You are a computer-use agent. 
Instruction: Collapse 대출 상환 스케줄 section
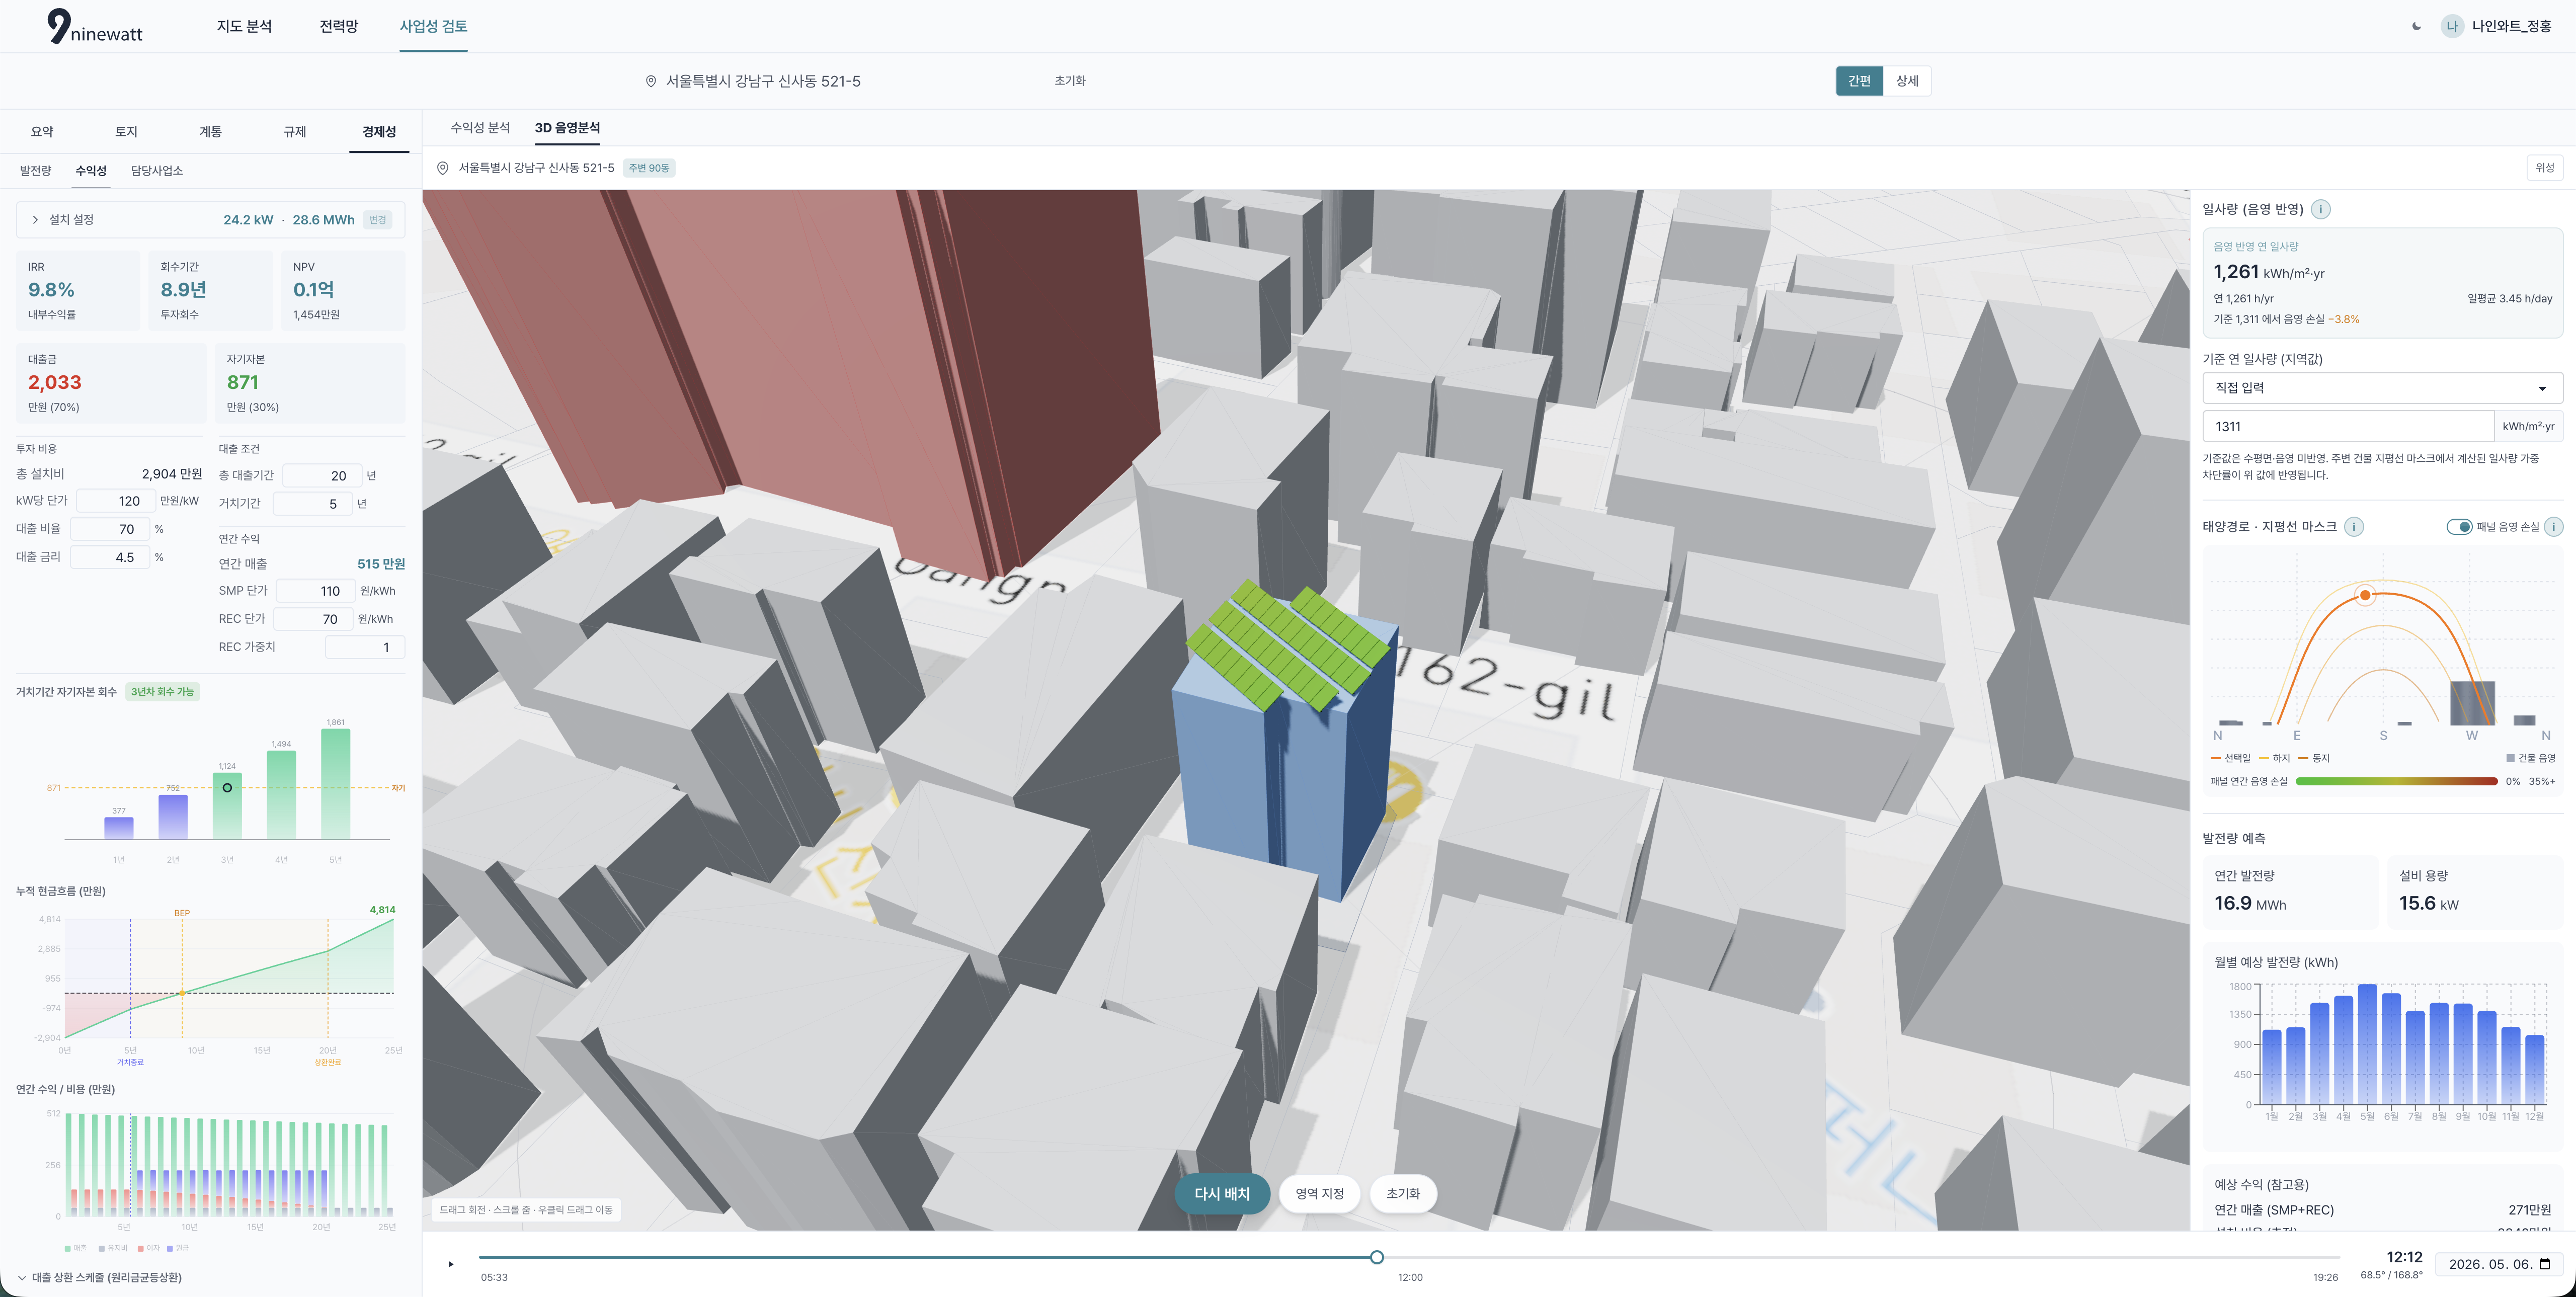(100, 1277)
